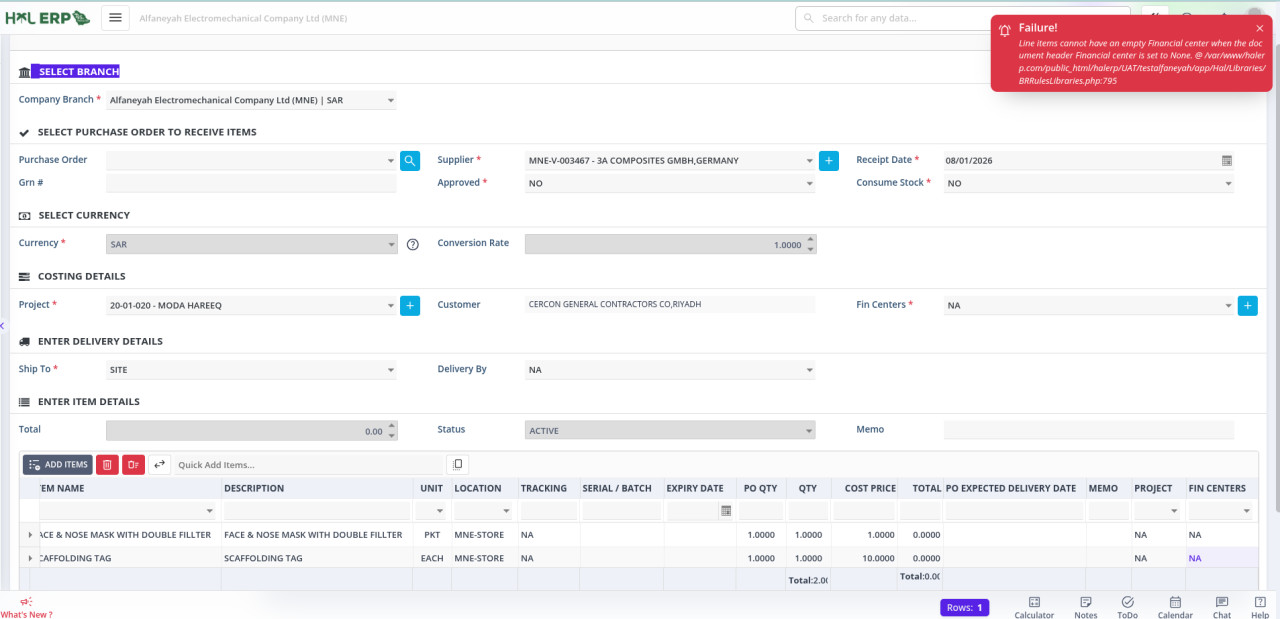1280x619 pixels.
Task: Click the red delete row trash icon
Action: click(x=107, y=465)
